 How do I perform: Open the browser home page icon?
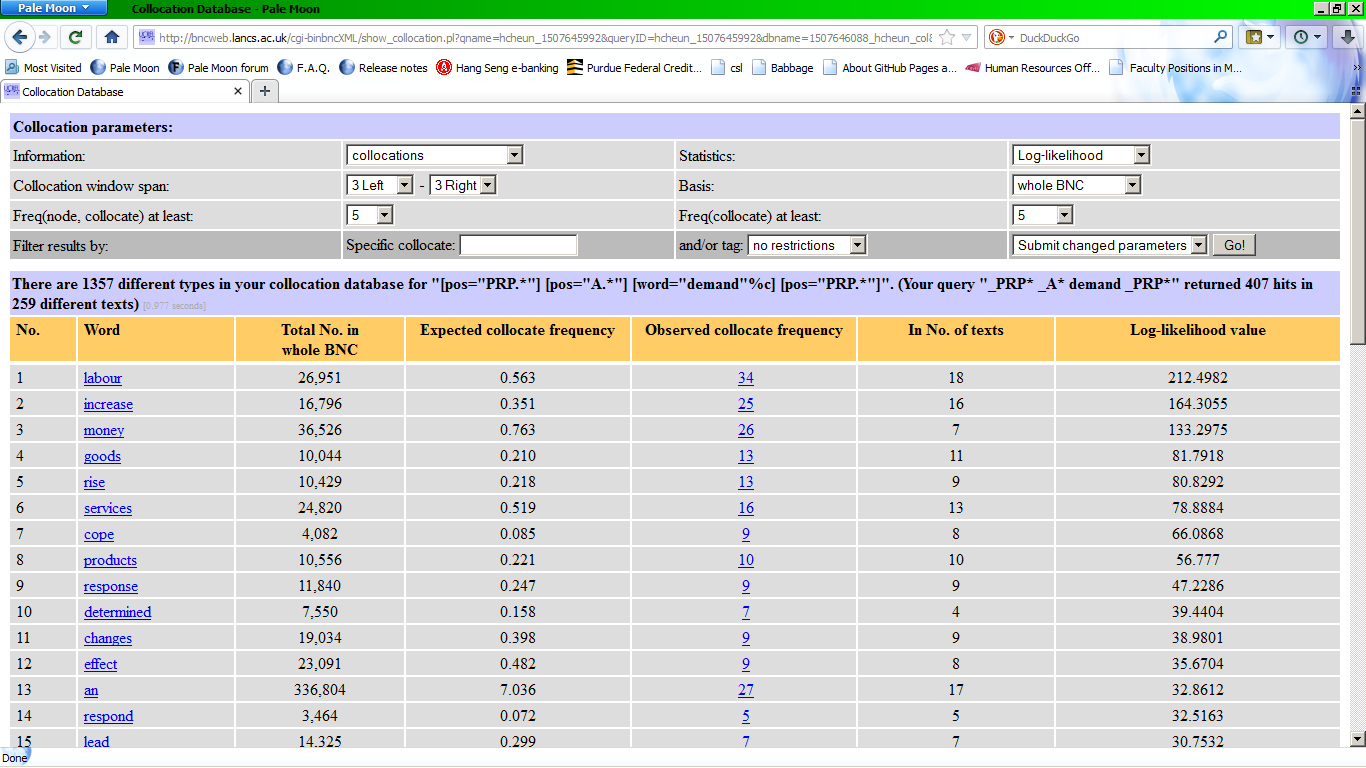click(x=111, y=38)
